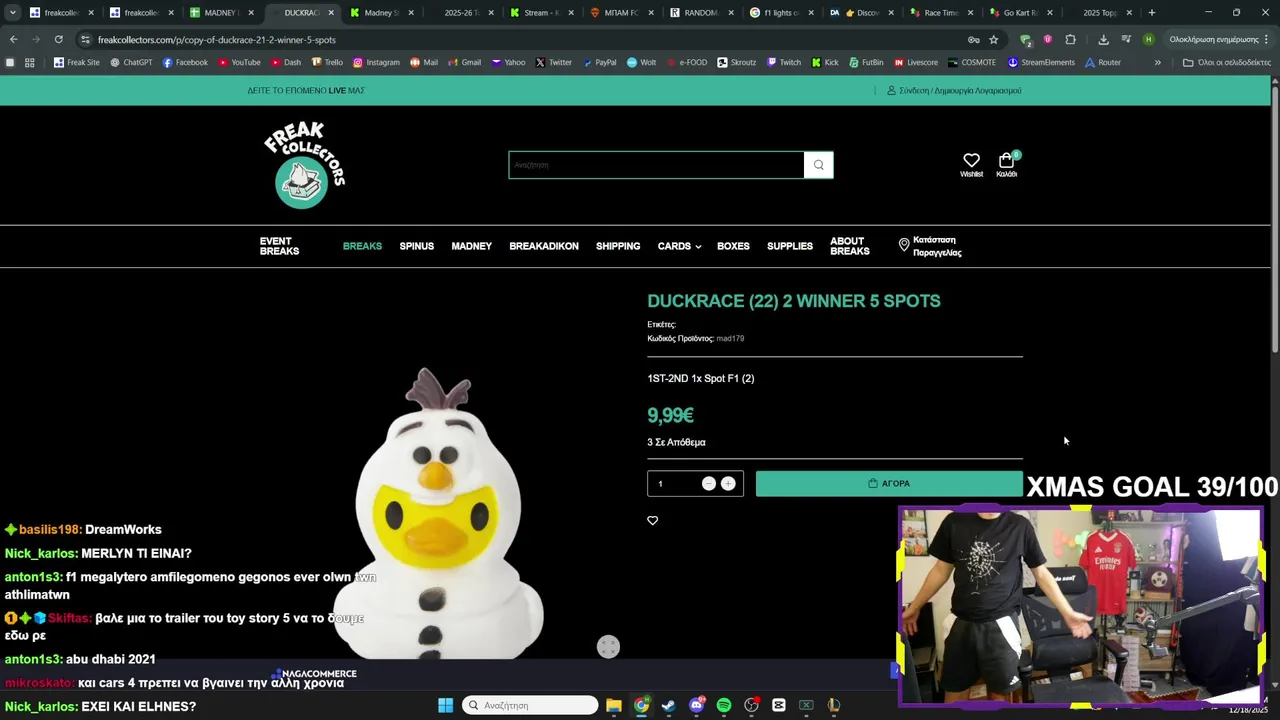1280x720 pixels.
Task: Click the taskbar search box
Action: pos(530,705)
